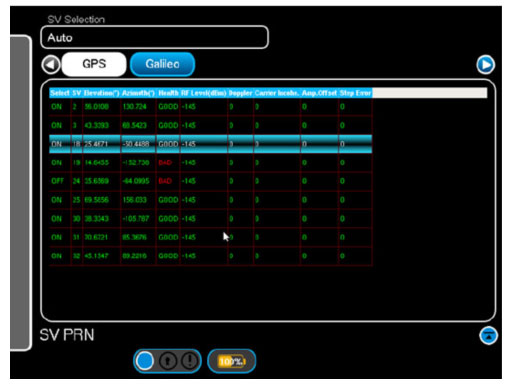
Task: Open the SV Selection Auto dropdown
Action: 154,37
